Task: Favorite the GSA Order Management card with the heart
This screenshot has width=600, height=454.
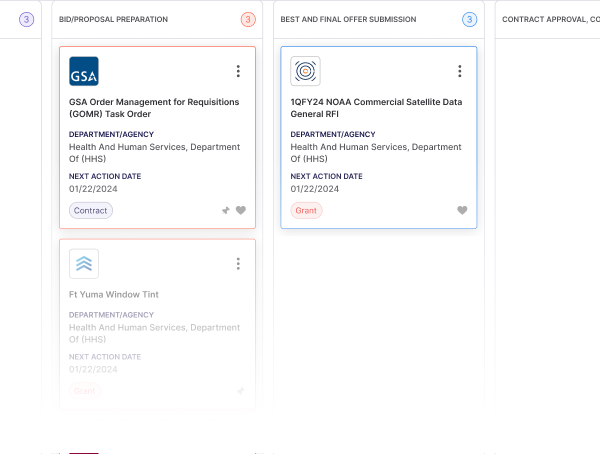Action: click(241, 210)
